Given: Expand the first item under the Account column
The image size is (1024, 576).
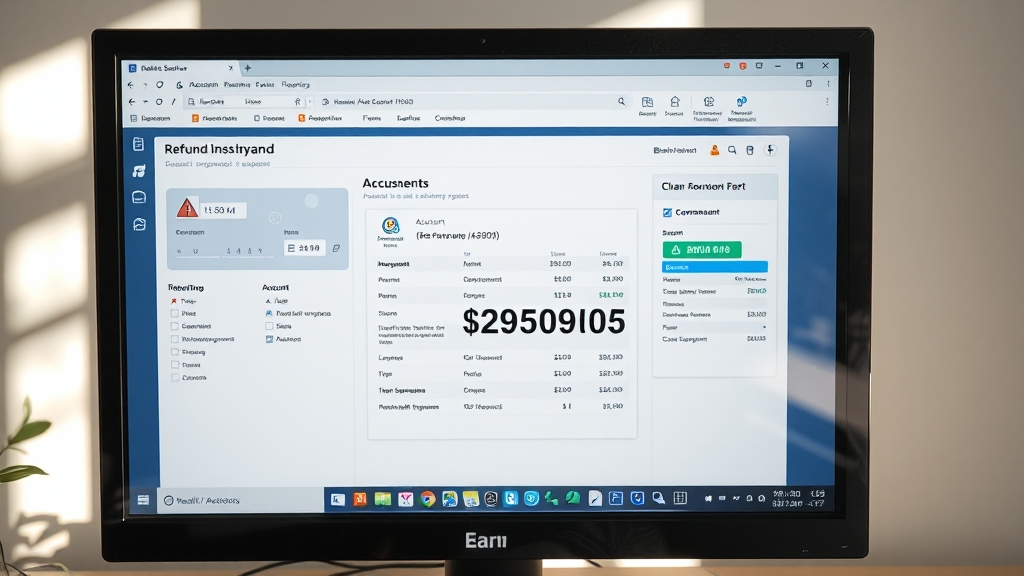Looking at the screenshot, I should point(268,300).
